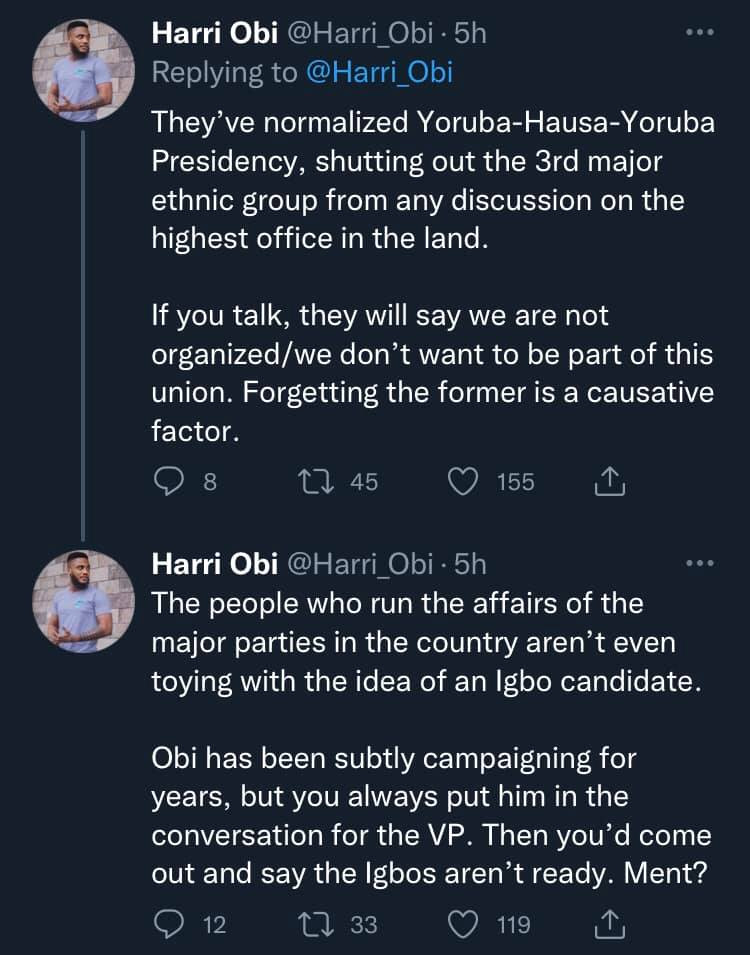The height and width of the screenshot is (955, 750).
Task: Open Harri Obi display name on second tweet
Action: [x=214, y=565]
